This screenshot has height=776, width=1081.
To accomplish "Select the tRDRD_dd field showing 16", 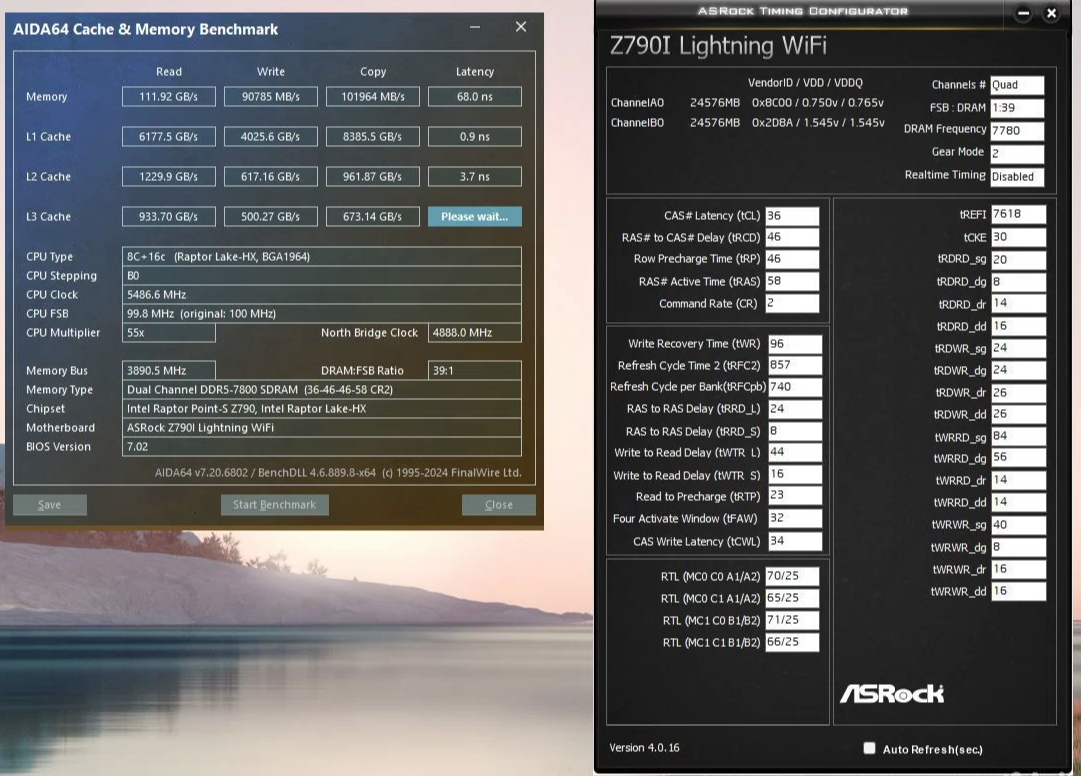I will (1018, 326).
